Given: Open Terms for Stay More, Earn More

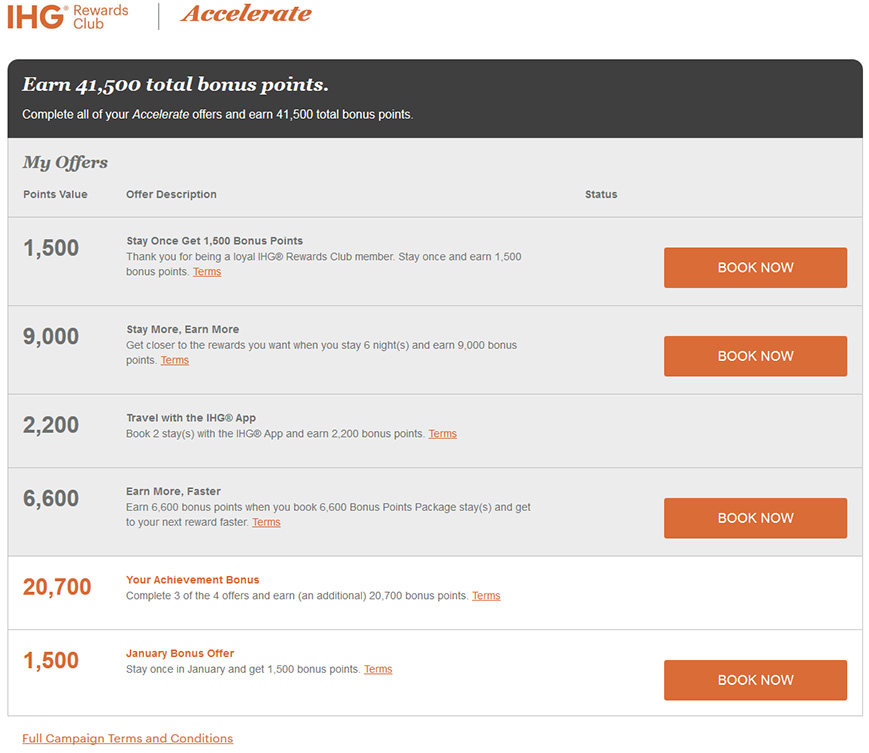Looking at the screenshot, I should click(175, 360).
